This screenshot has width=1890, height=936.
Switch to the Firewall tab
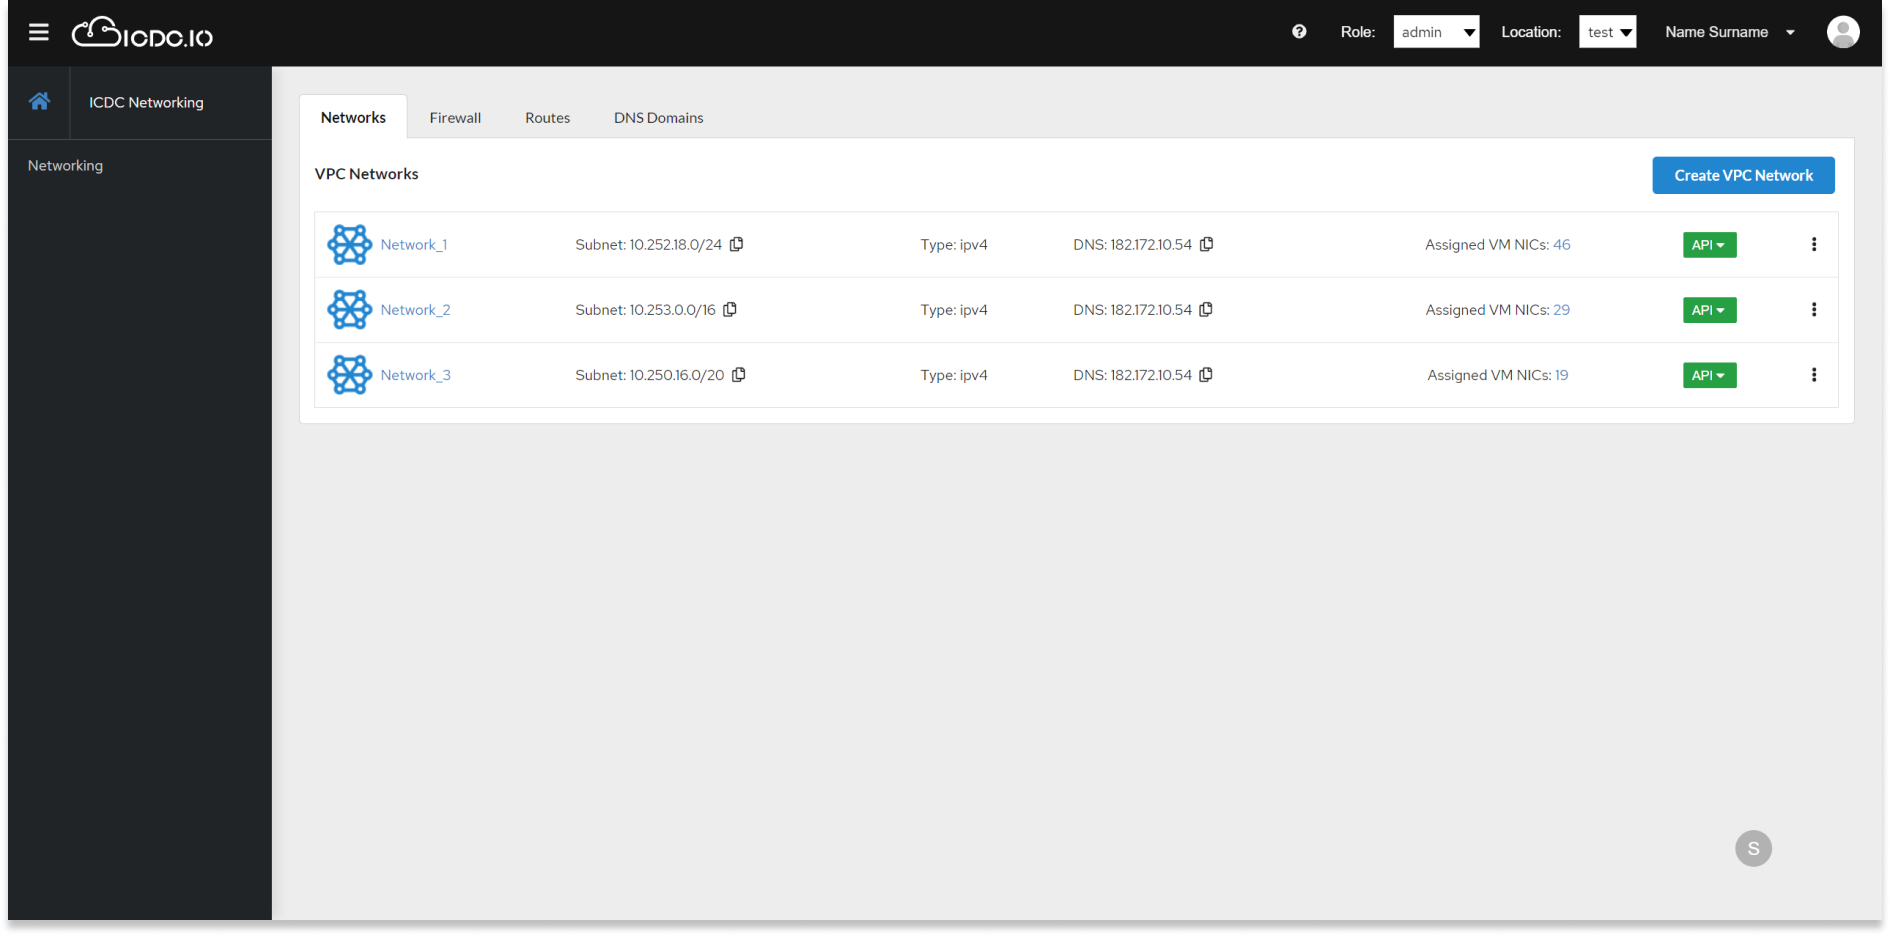455,117
